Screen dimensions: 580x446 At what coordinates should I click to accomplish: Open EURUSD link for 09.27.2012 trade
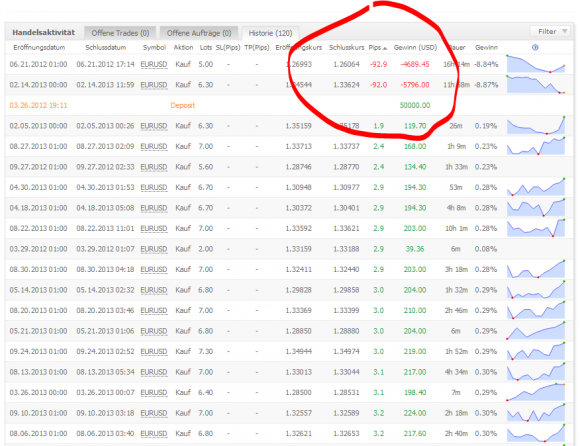(154, 167)
